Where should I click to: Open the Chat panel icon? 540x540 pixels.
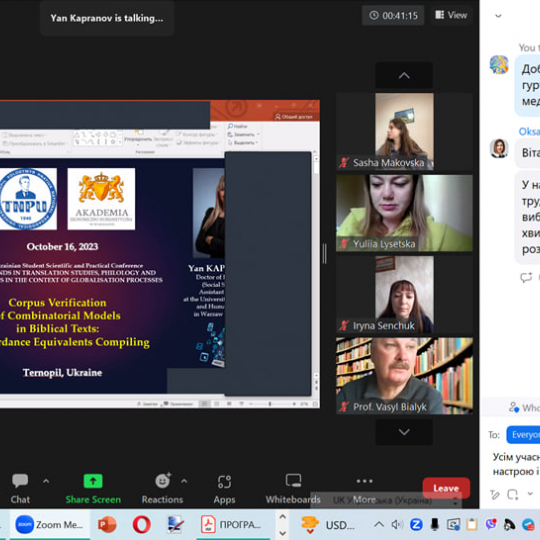[20, 481]
